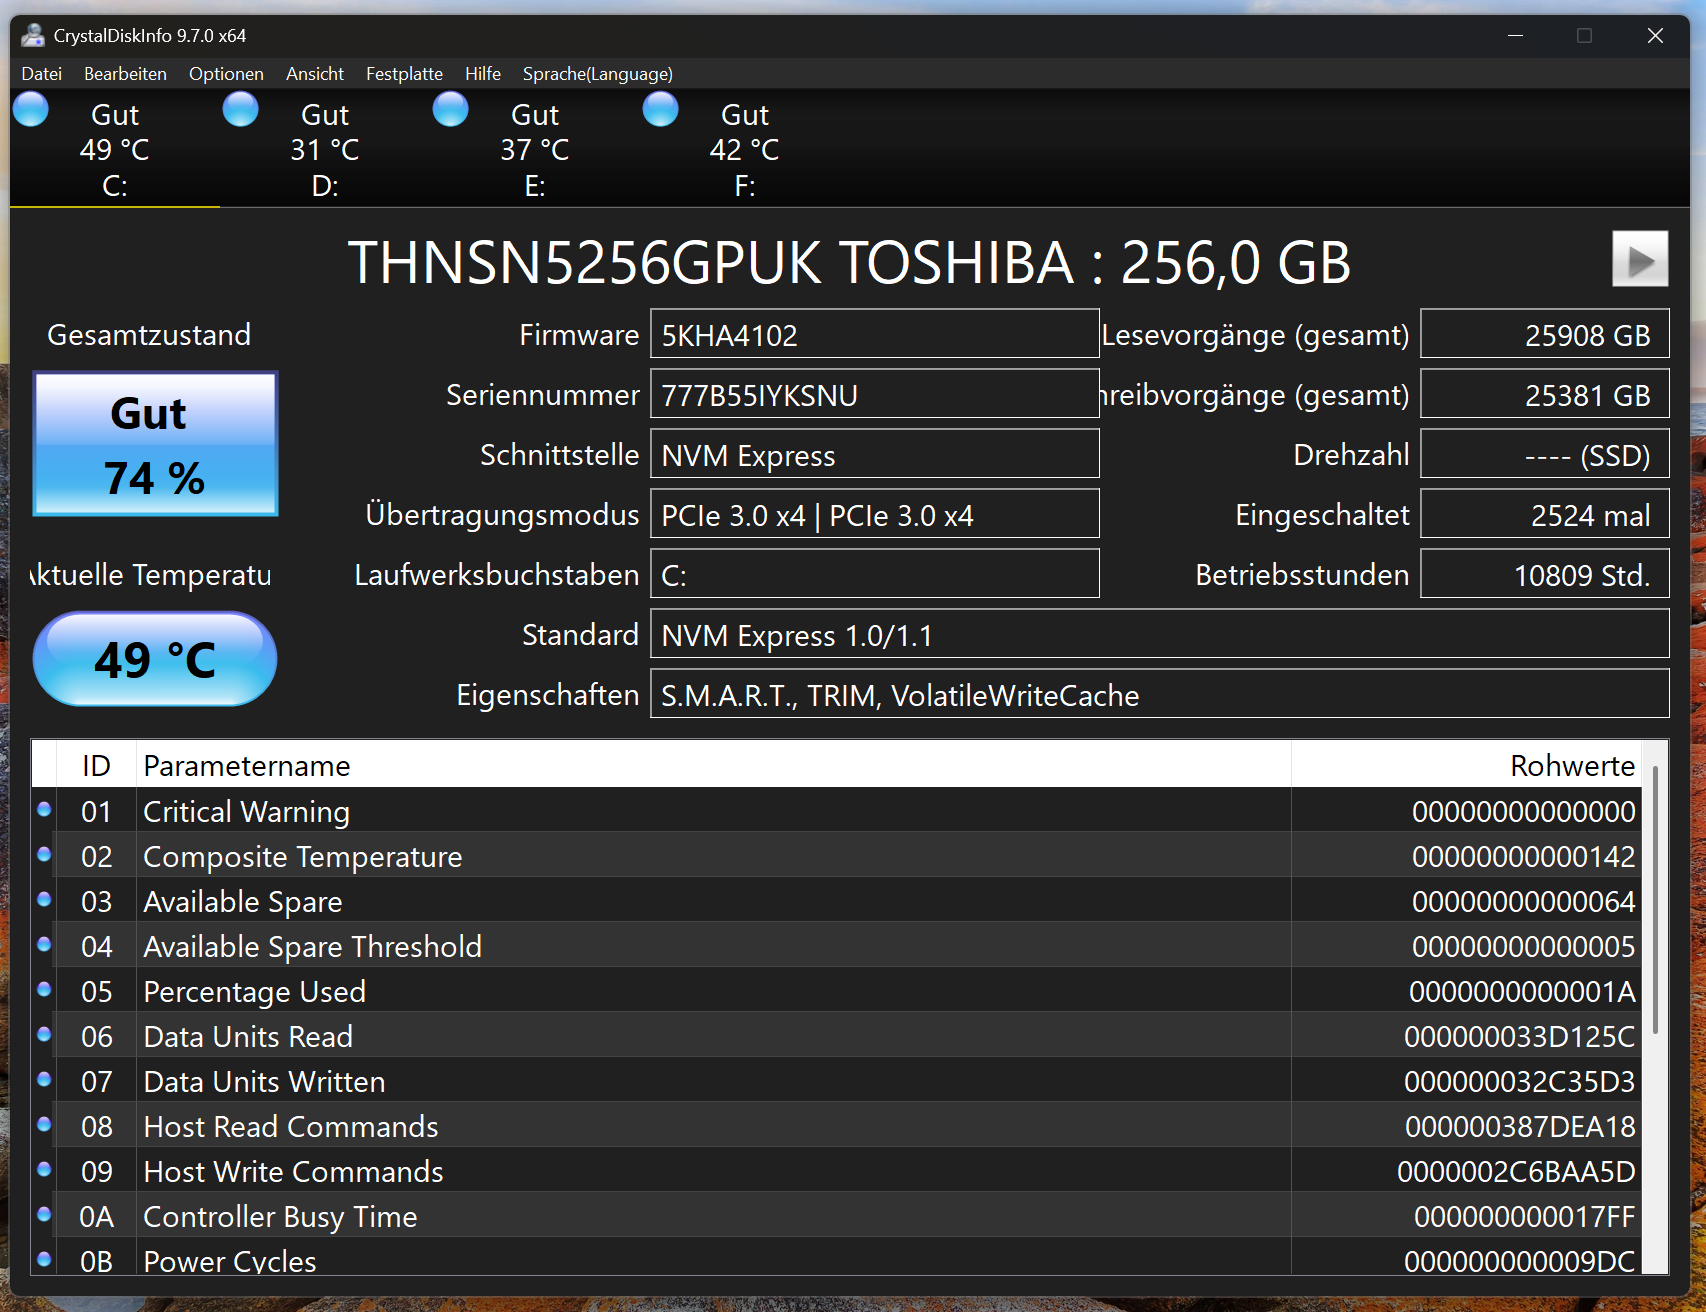Screen dimensions: 1706x1312
Task: Switch to the D: drive tab at 31 °C
Action: 325,148
